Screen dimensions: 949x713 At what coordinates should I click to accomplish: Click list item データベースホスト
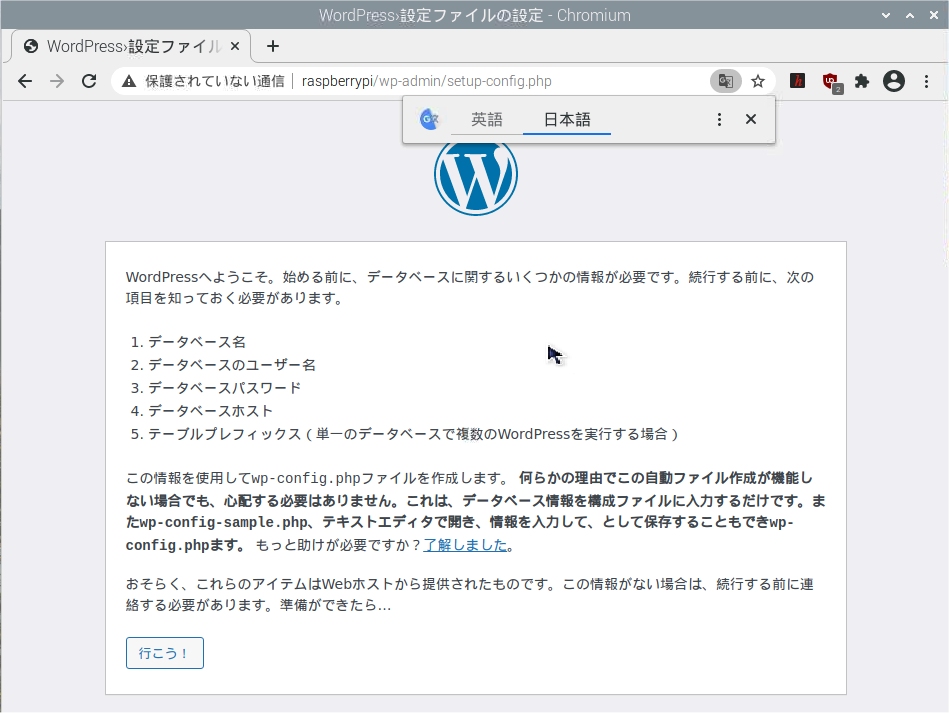pyautogui.click(x=211, y=411)
